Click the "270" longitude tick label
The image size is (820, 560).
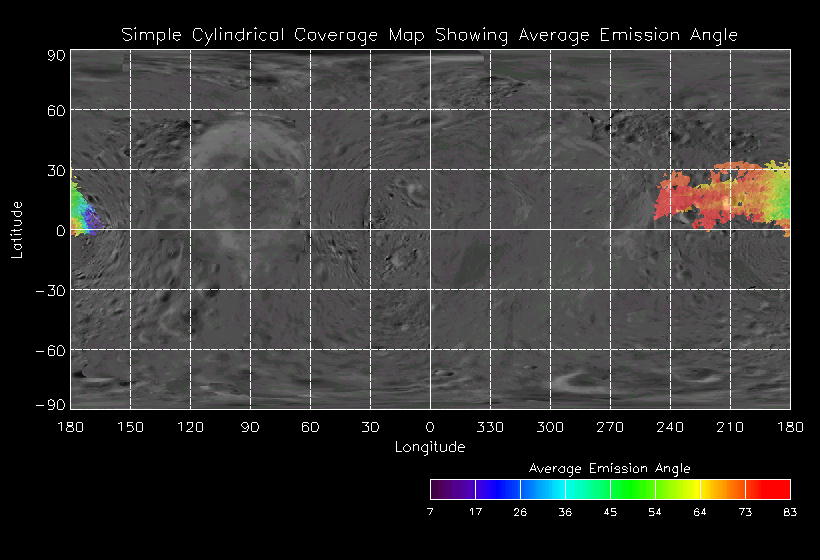tap(610, 427)
